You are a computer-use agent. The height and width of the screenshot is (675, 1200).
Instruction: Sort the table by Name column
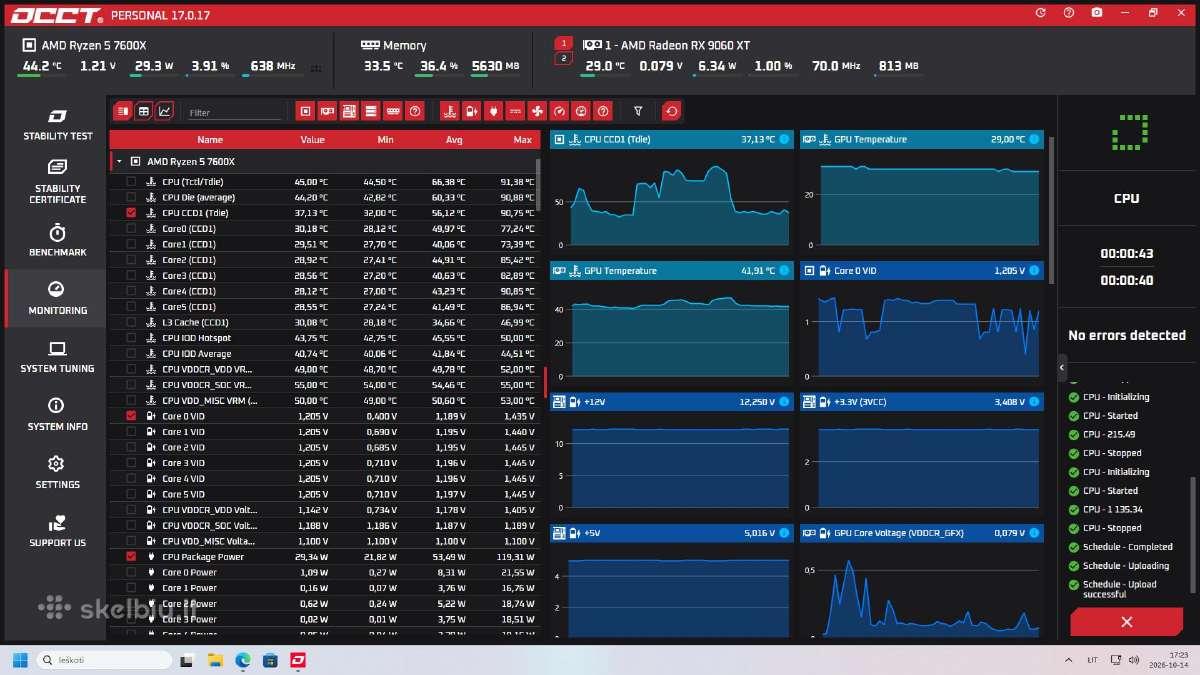(210, 140)
